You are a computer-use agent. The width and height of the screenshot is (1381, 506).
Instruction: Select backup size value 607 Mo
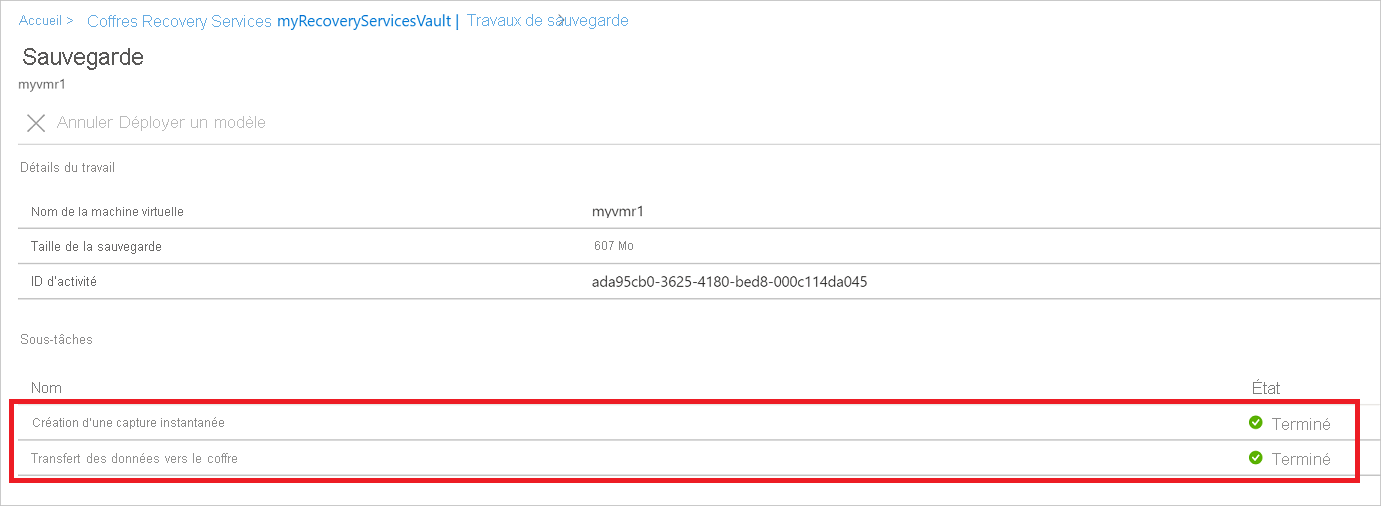613,246
